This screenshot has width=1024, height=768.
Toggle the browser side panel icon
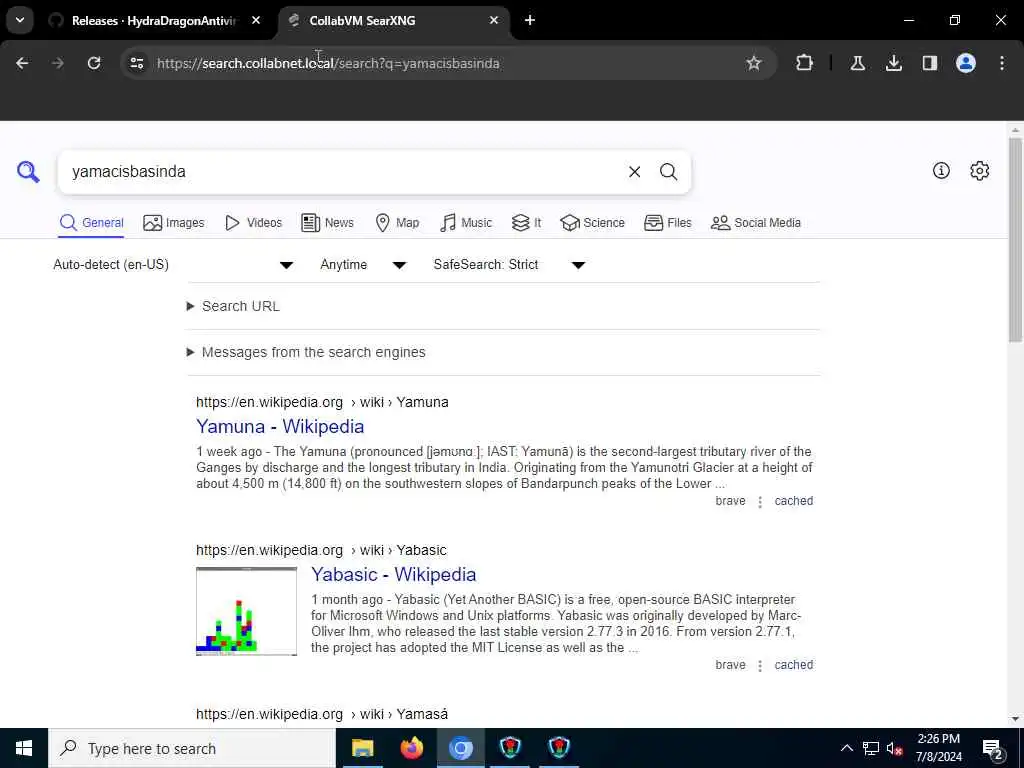(x=930, y=63)
